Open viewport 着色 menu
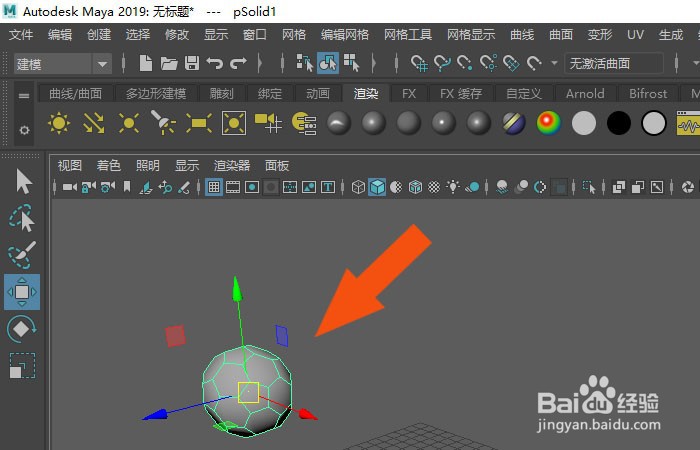Image resolution: width=700 pixels, height=450 pixels. (x=108, y=166)
